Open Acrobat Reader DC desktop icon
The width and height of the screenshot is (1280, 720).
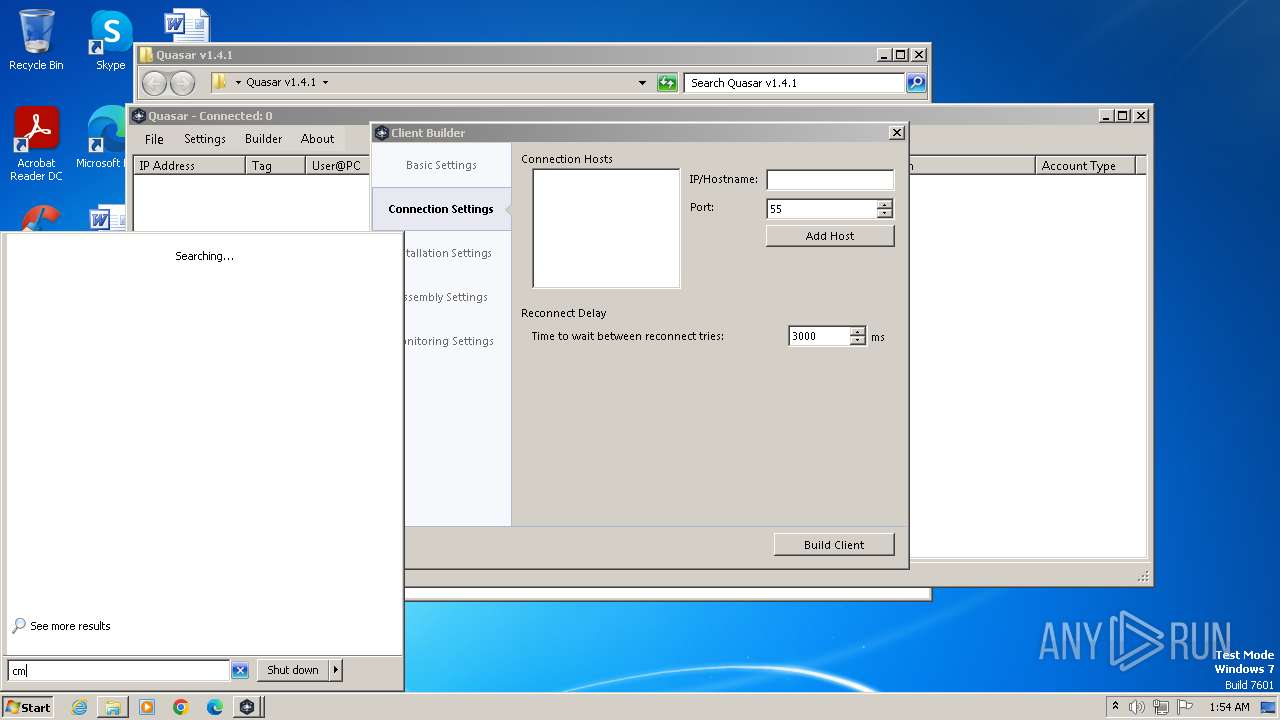(36, 144)
